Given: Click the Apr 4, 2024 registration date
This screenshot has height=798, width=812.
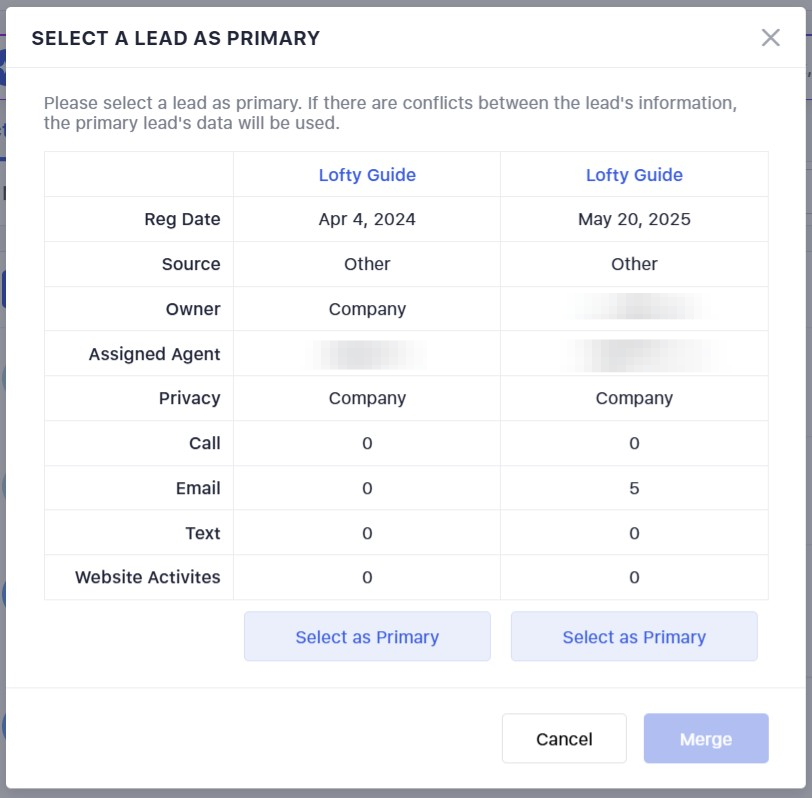Looking at the screenshot, I should (367, 220).
